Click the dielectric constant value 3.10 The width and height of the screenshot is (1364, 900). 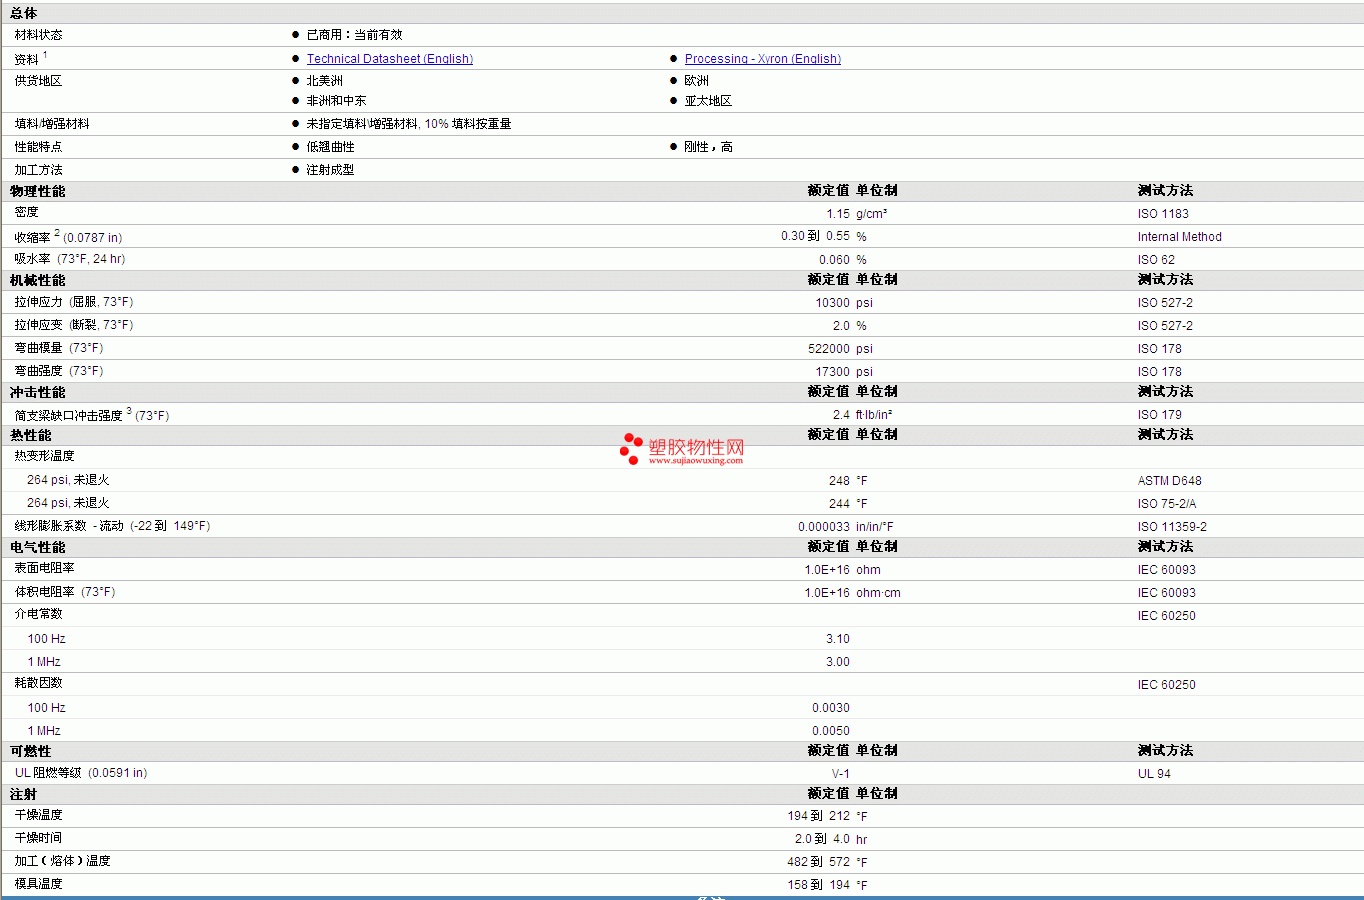pos(838,639)
